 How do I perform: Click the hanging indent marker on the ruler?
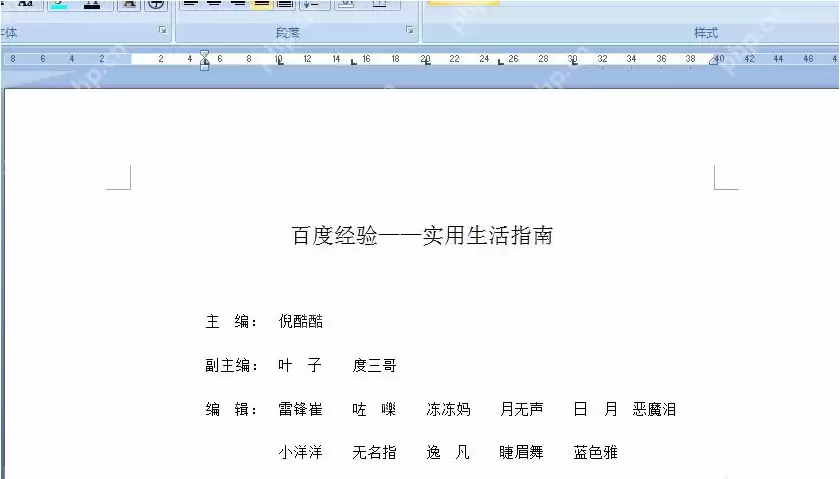click(x=205, y=60)
